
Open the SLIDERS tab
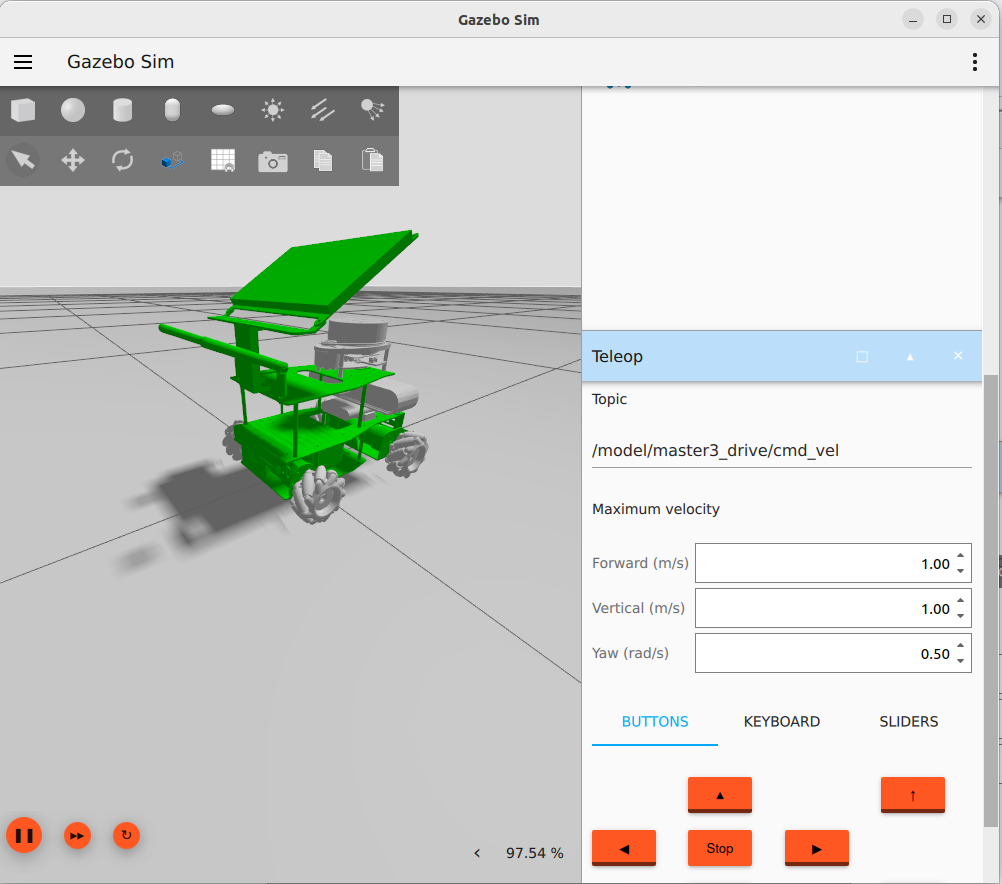908,722
